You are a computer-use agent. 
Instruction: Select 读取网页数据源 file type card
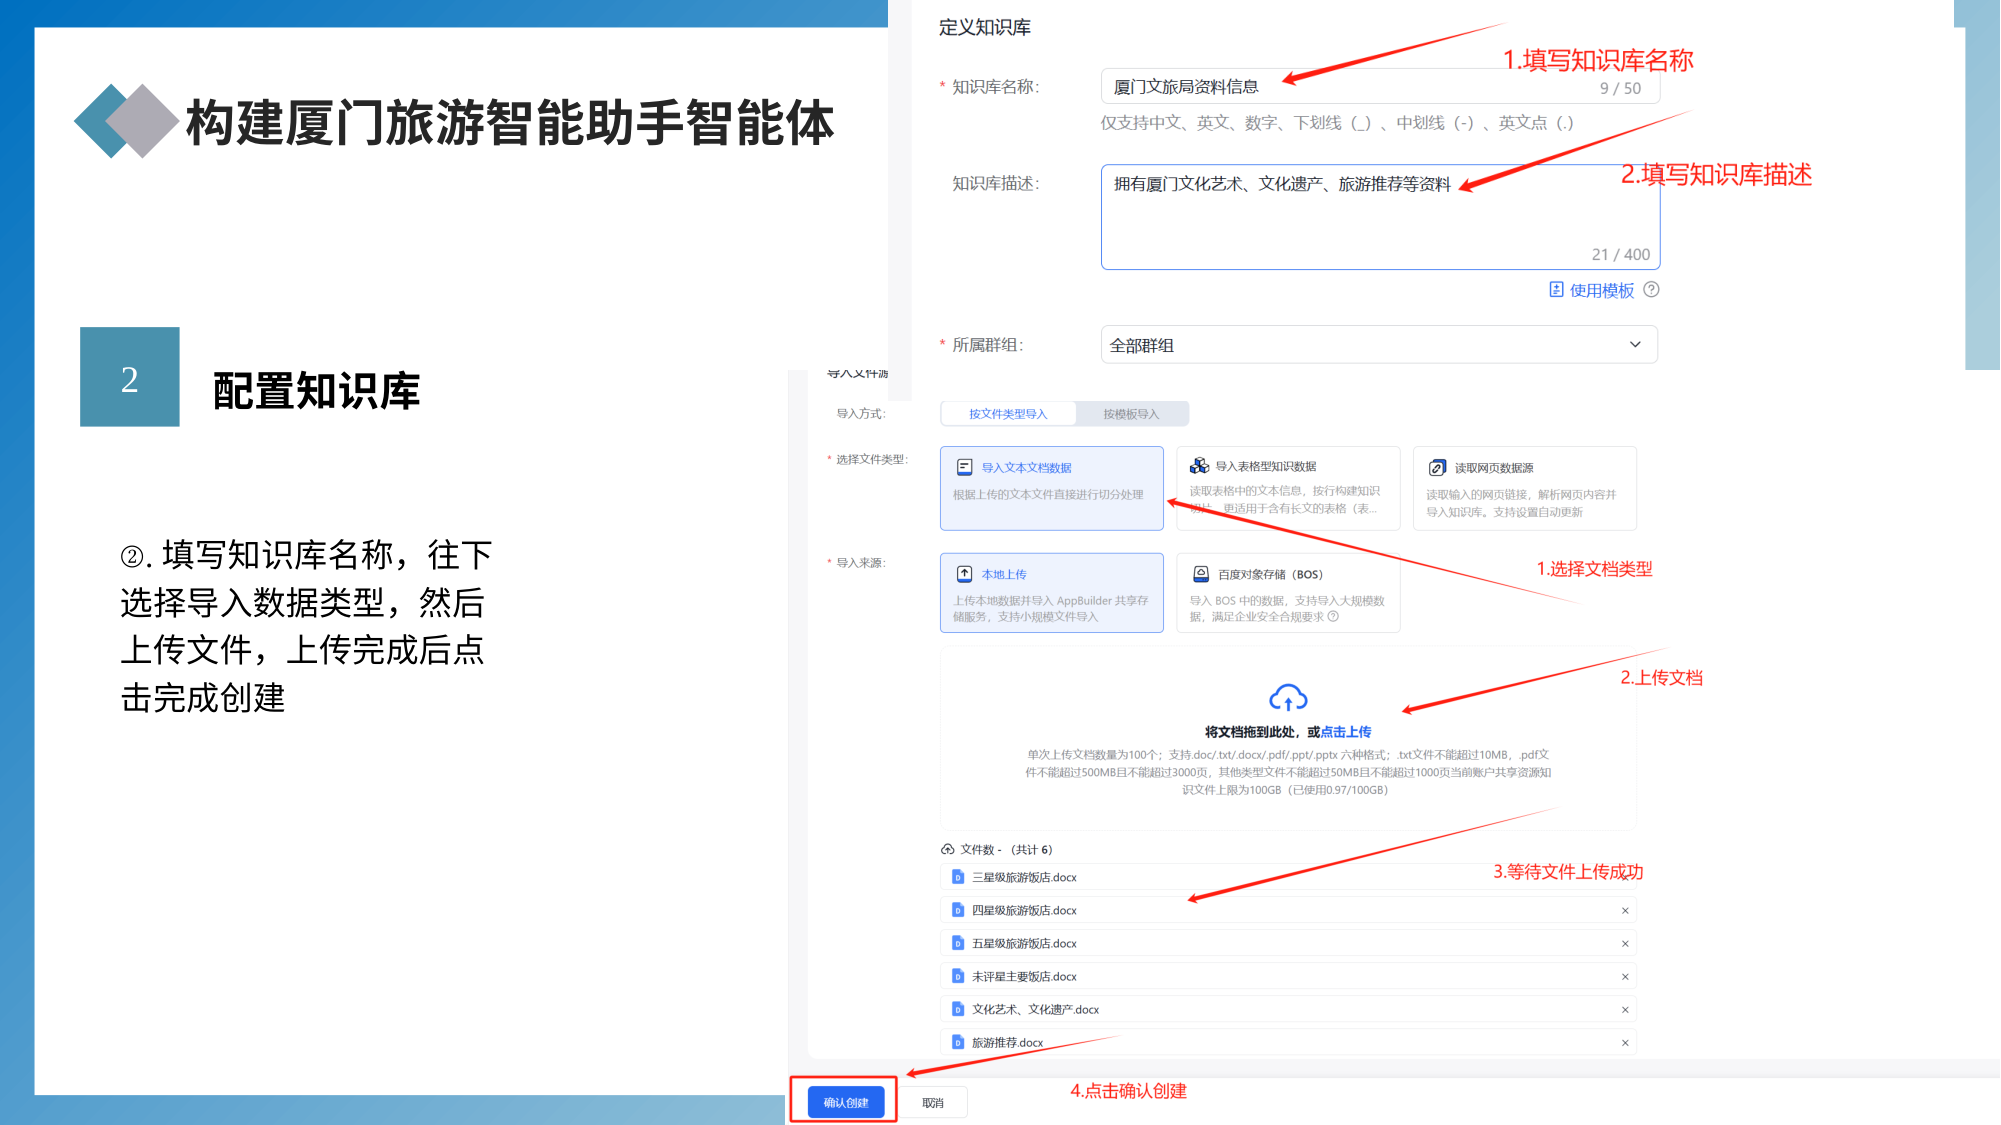pos(1524,488)
